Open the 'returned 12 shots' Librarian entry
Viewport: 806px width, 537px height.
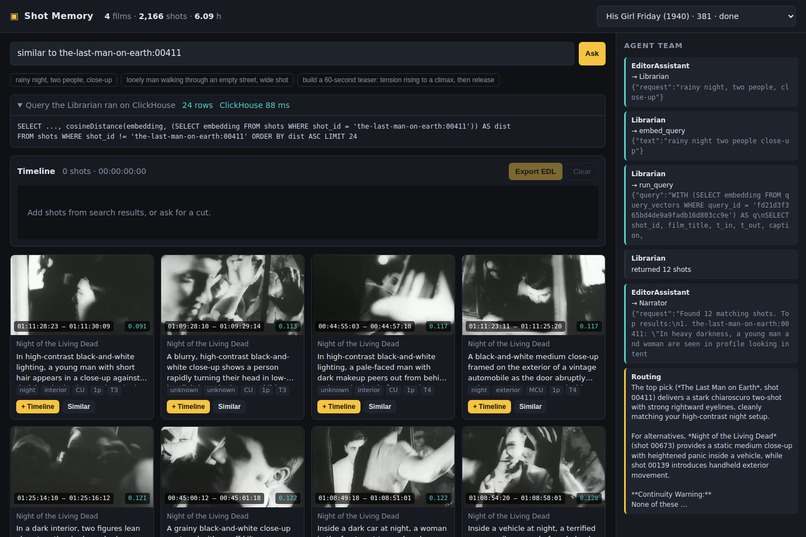711,264
